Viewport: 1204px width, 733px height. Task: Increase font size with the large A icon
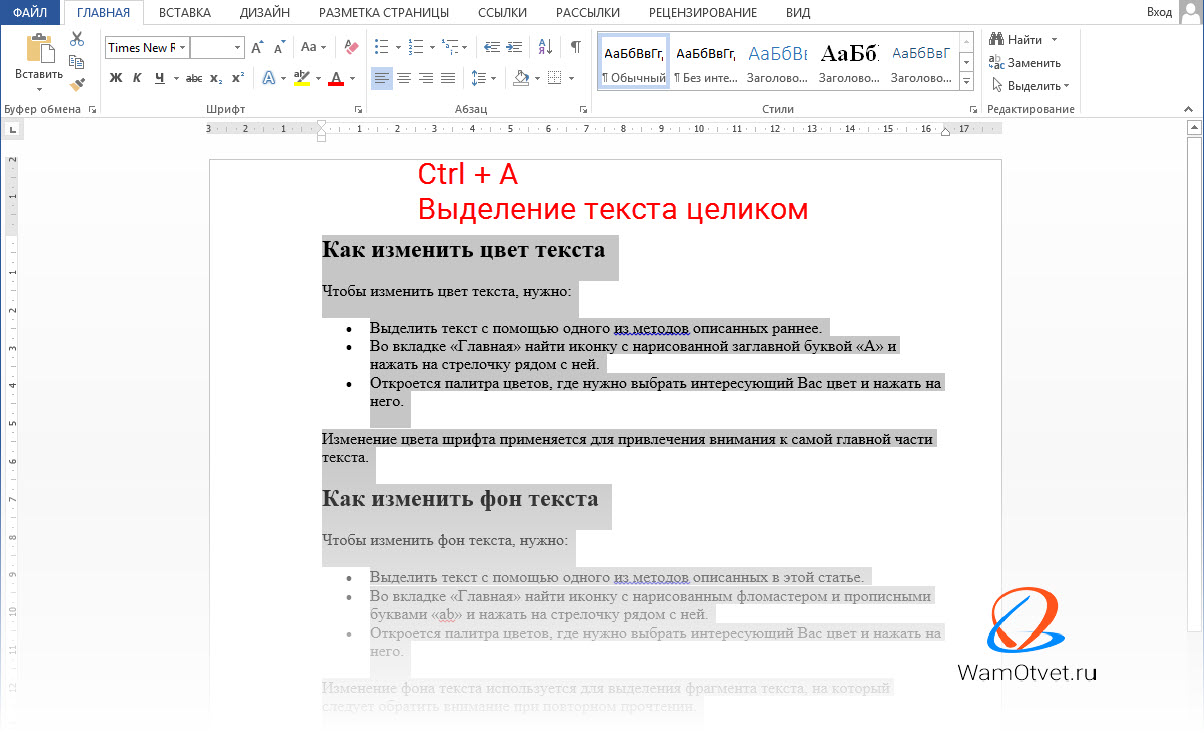pyautogui.click(x=257, y=47)
